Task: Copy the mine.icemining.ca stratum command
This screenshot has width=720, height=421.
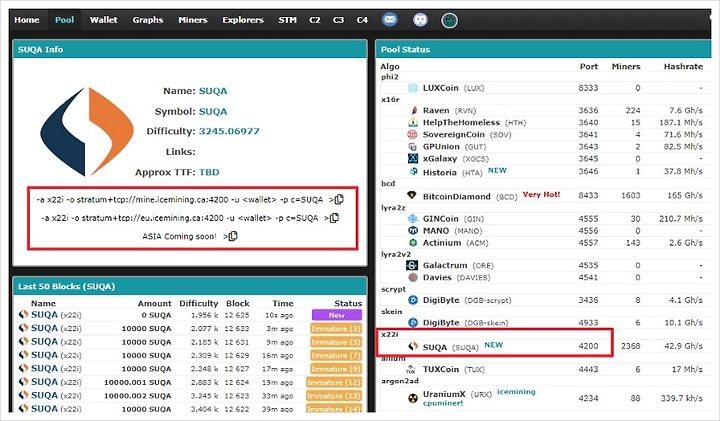Action: coord(339,199)
